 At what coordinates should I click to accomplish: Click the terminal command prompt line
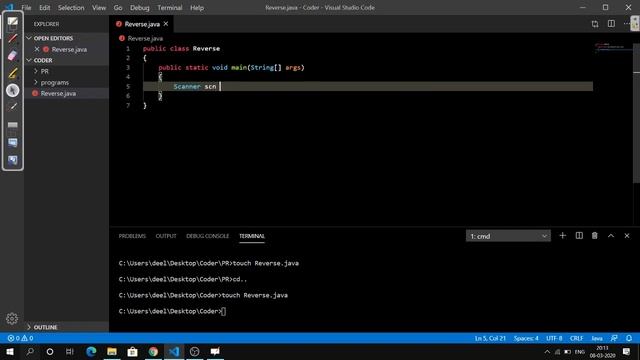click(x=172, y=311)
